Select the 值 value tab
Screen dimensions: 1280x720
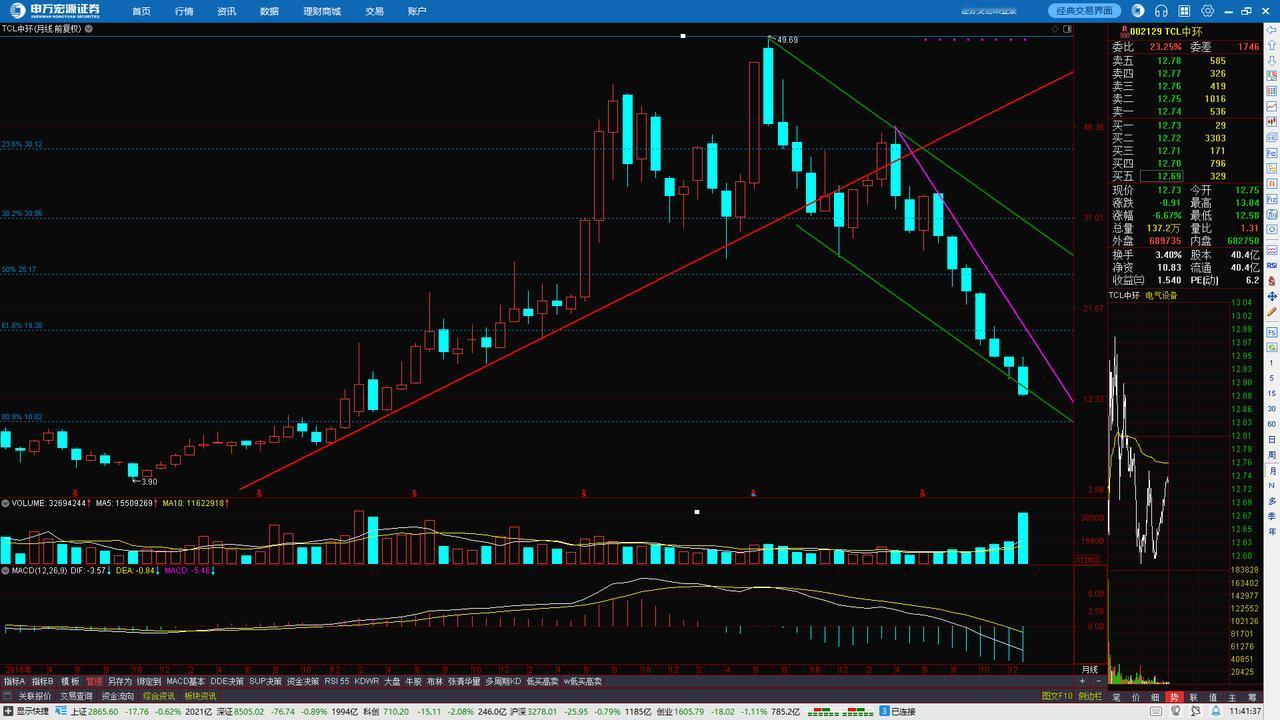[1213, 697]
